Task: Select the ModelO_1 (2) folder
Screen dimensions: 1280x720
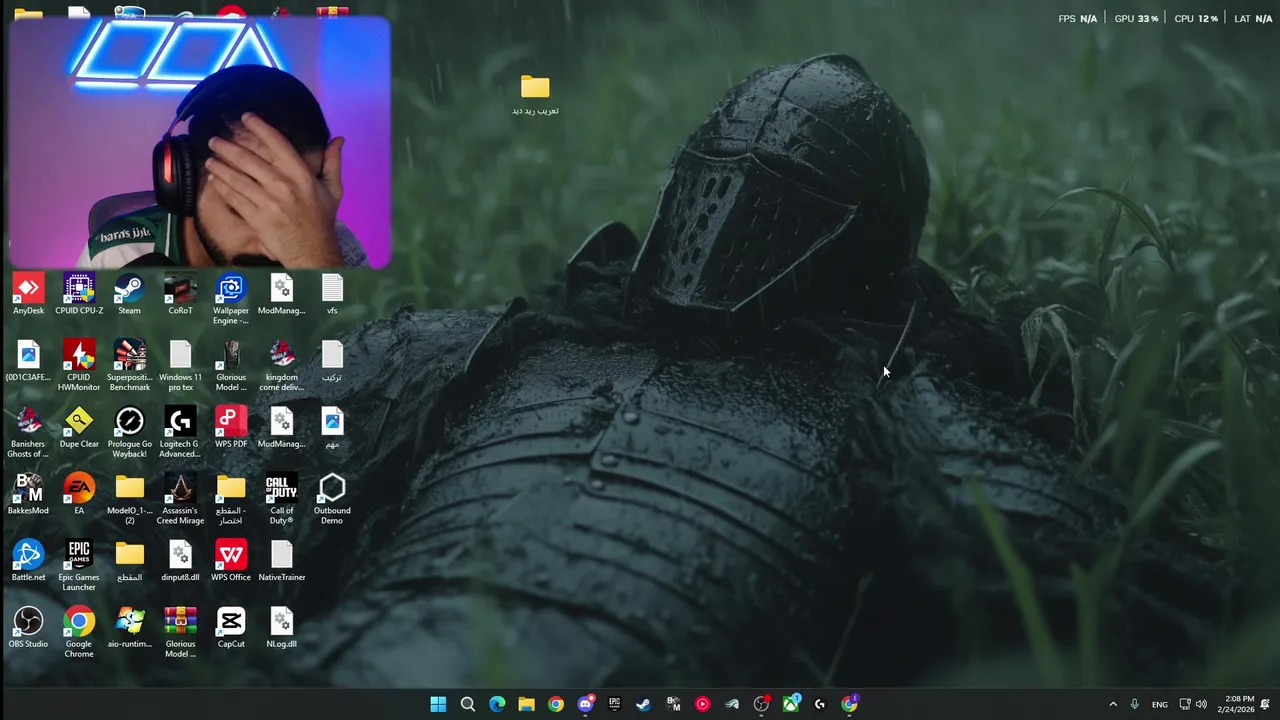Action: (129, 500)
